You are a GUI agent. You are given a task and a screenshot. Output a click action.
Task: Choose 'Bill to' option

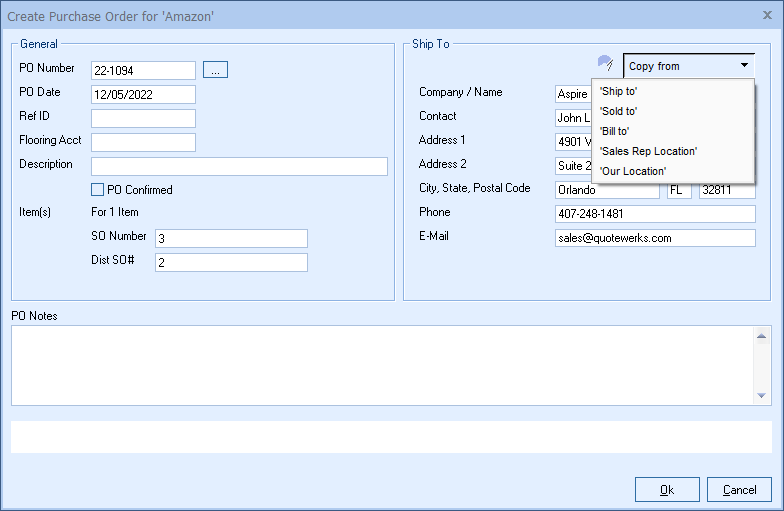point(614,131)
